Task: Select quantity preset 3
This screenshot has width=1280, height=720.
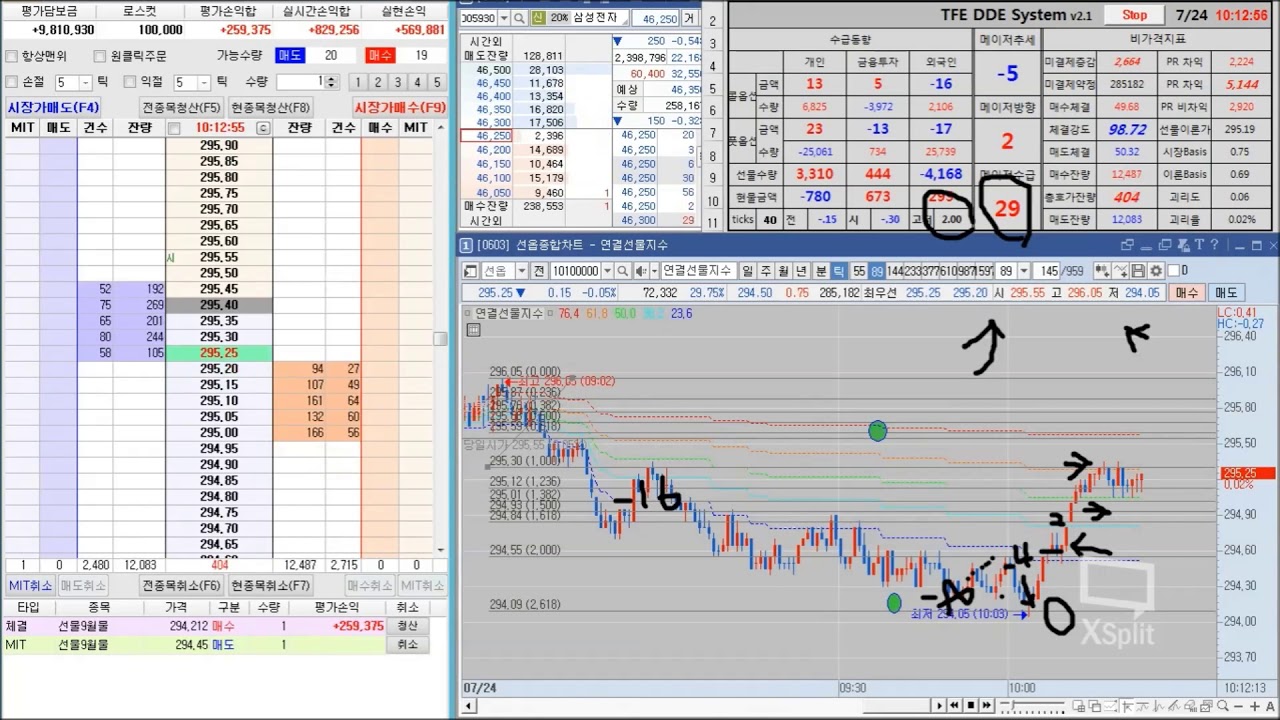Action: pyautogui.click(x=397, y=82)
